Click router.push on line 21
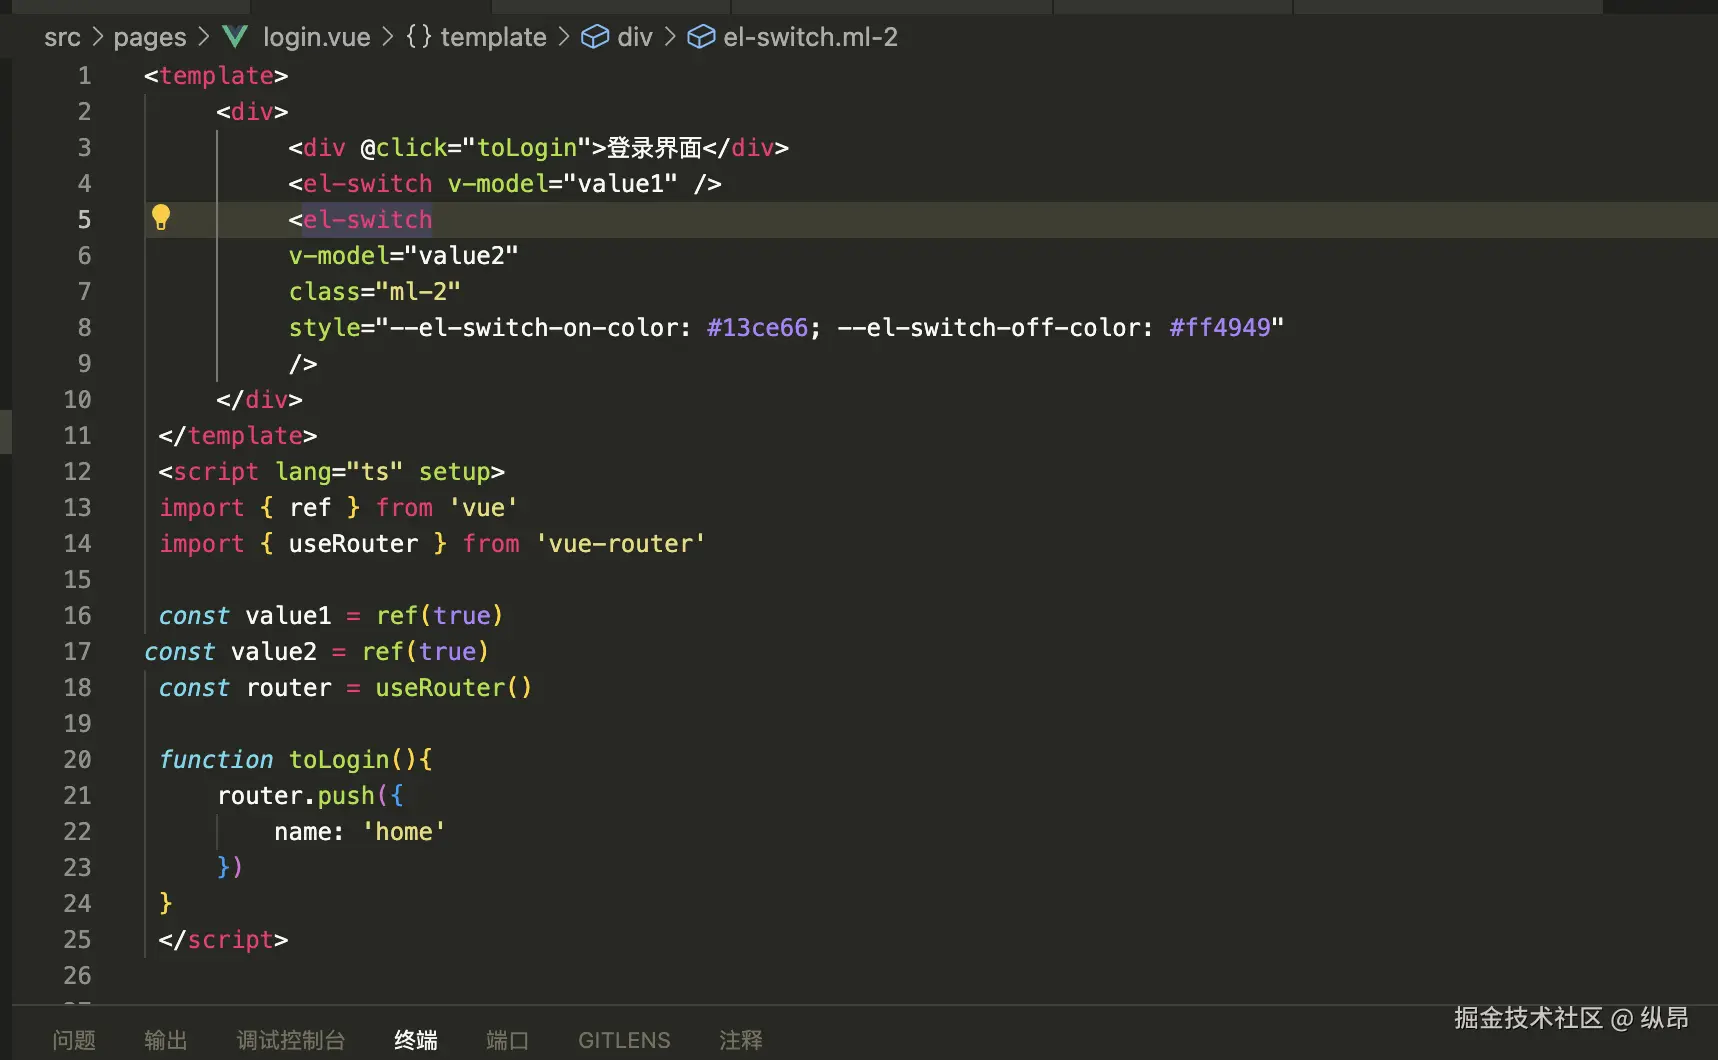 pyautogui.click(x=296, y=796)
